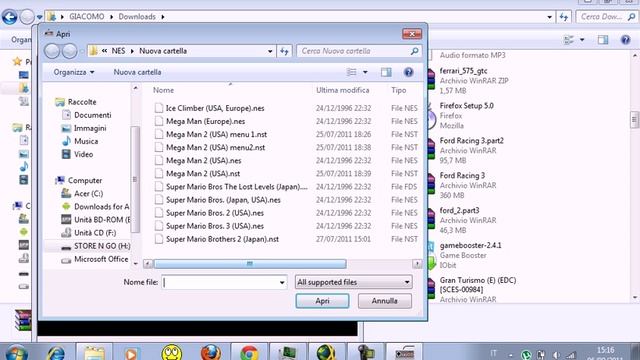640x360 pixels.
Task: Click the forward arrow in Apri dialog
Action: 69,51
